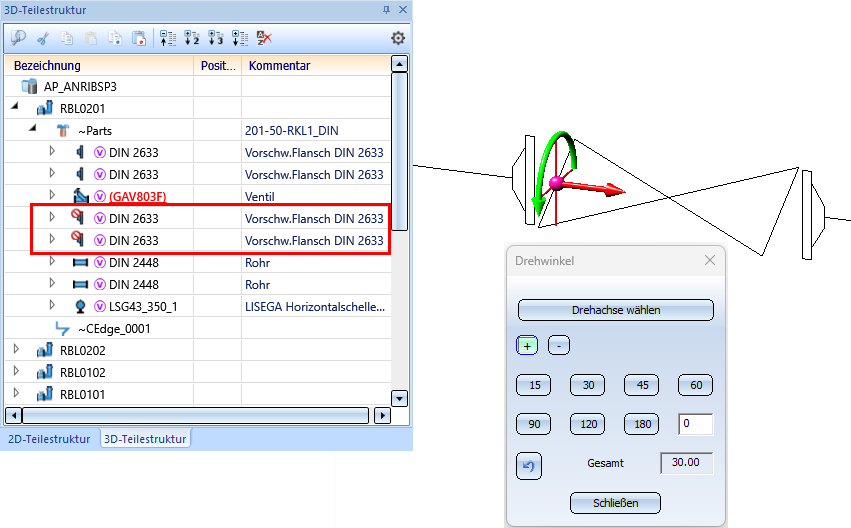Click the clipboard paste icon with a red dot
The image size is (851, 528).
pos(139,38)
